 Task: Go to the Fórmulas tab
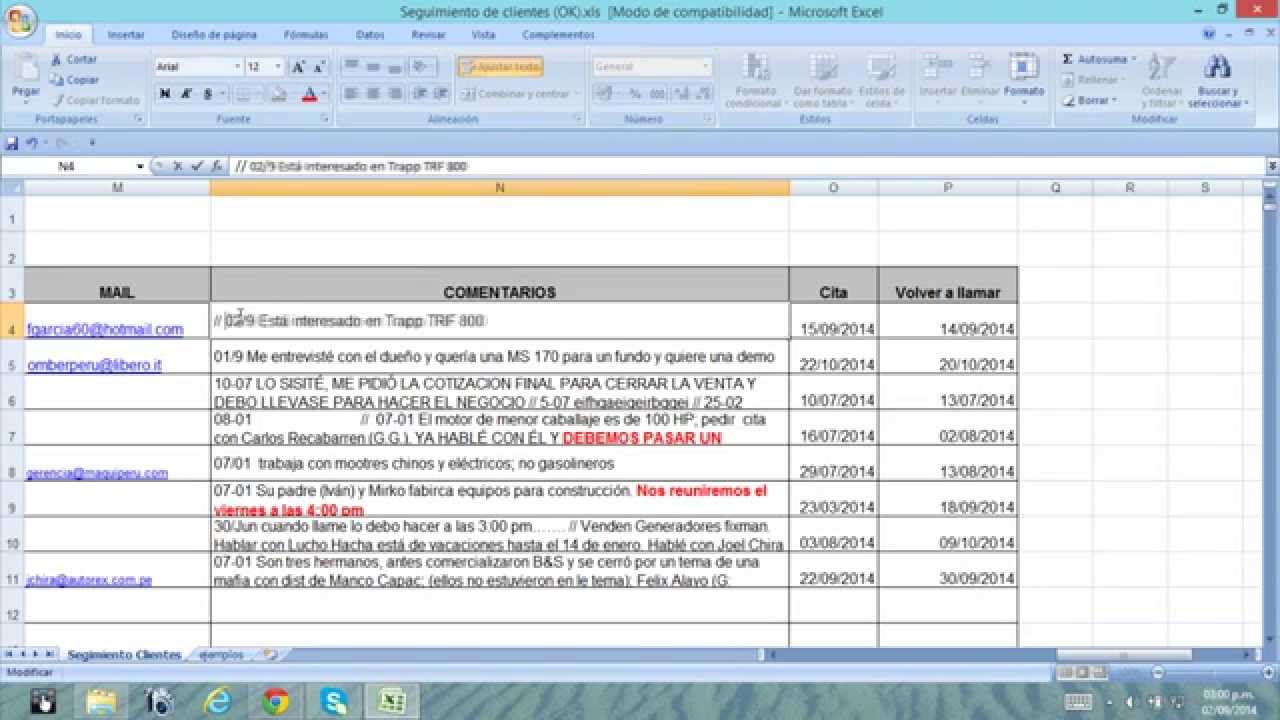coord(305,34)
